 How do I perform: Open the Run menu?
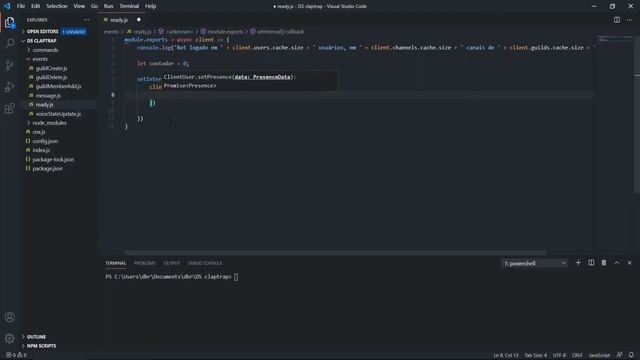[109, 6]
